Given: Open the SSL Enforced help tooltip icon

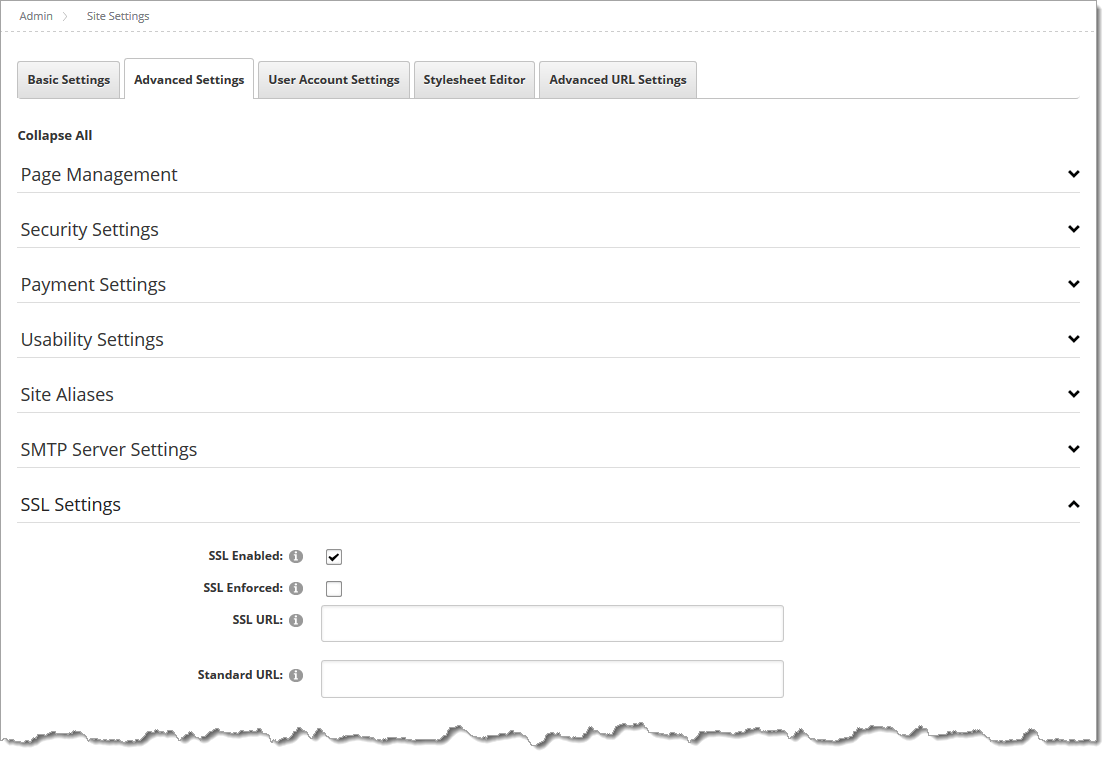Looking at the screenshot, I should point(297,588).
